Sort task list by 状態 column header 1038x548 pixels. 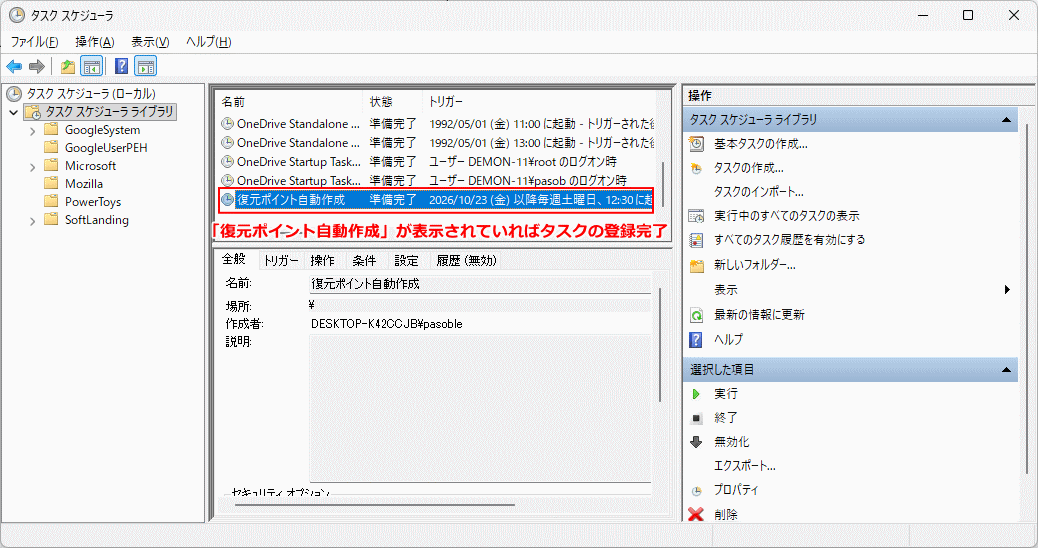click(x=393, y=102)
